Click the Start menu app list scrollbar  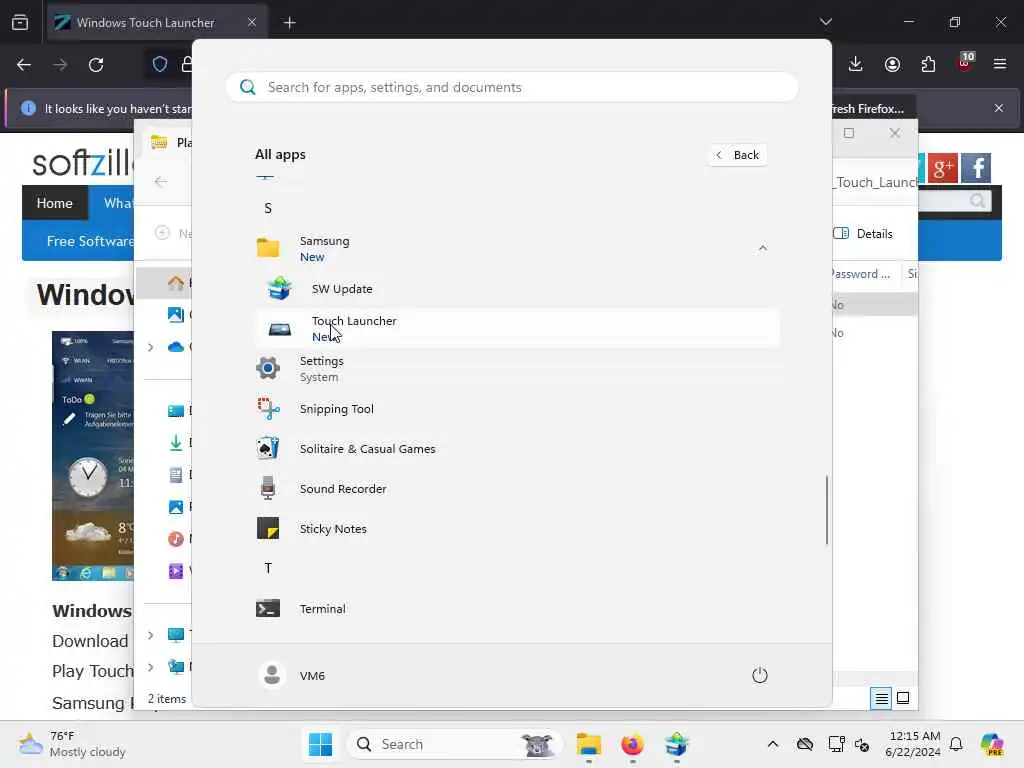point(826,509)
